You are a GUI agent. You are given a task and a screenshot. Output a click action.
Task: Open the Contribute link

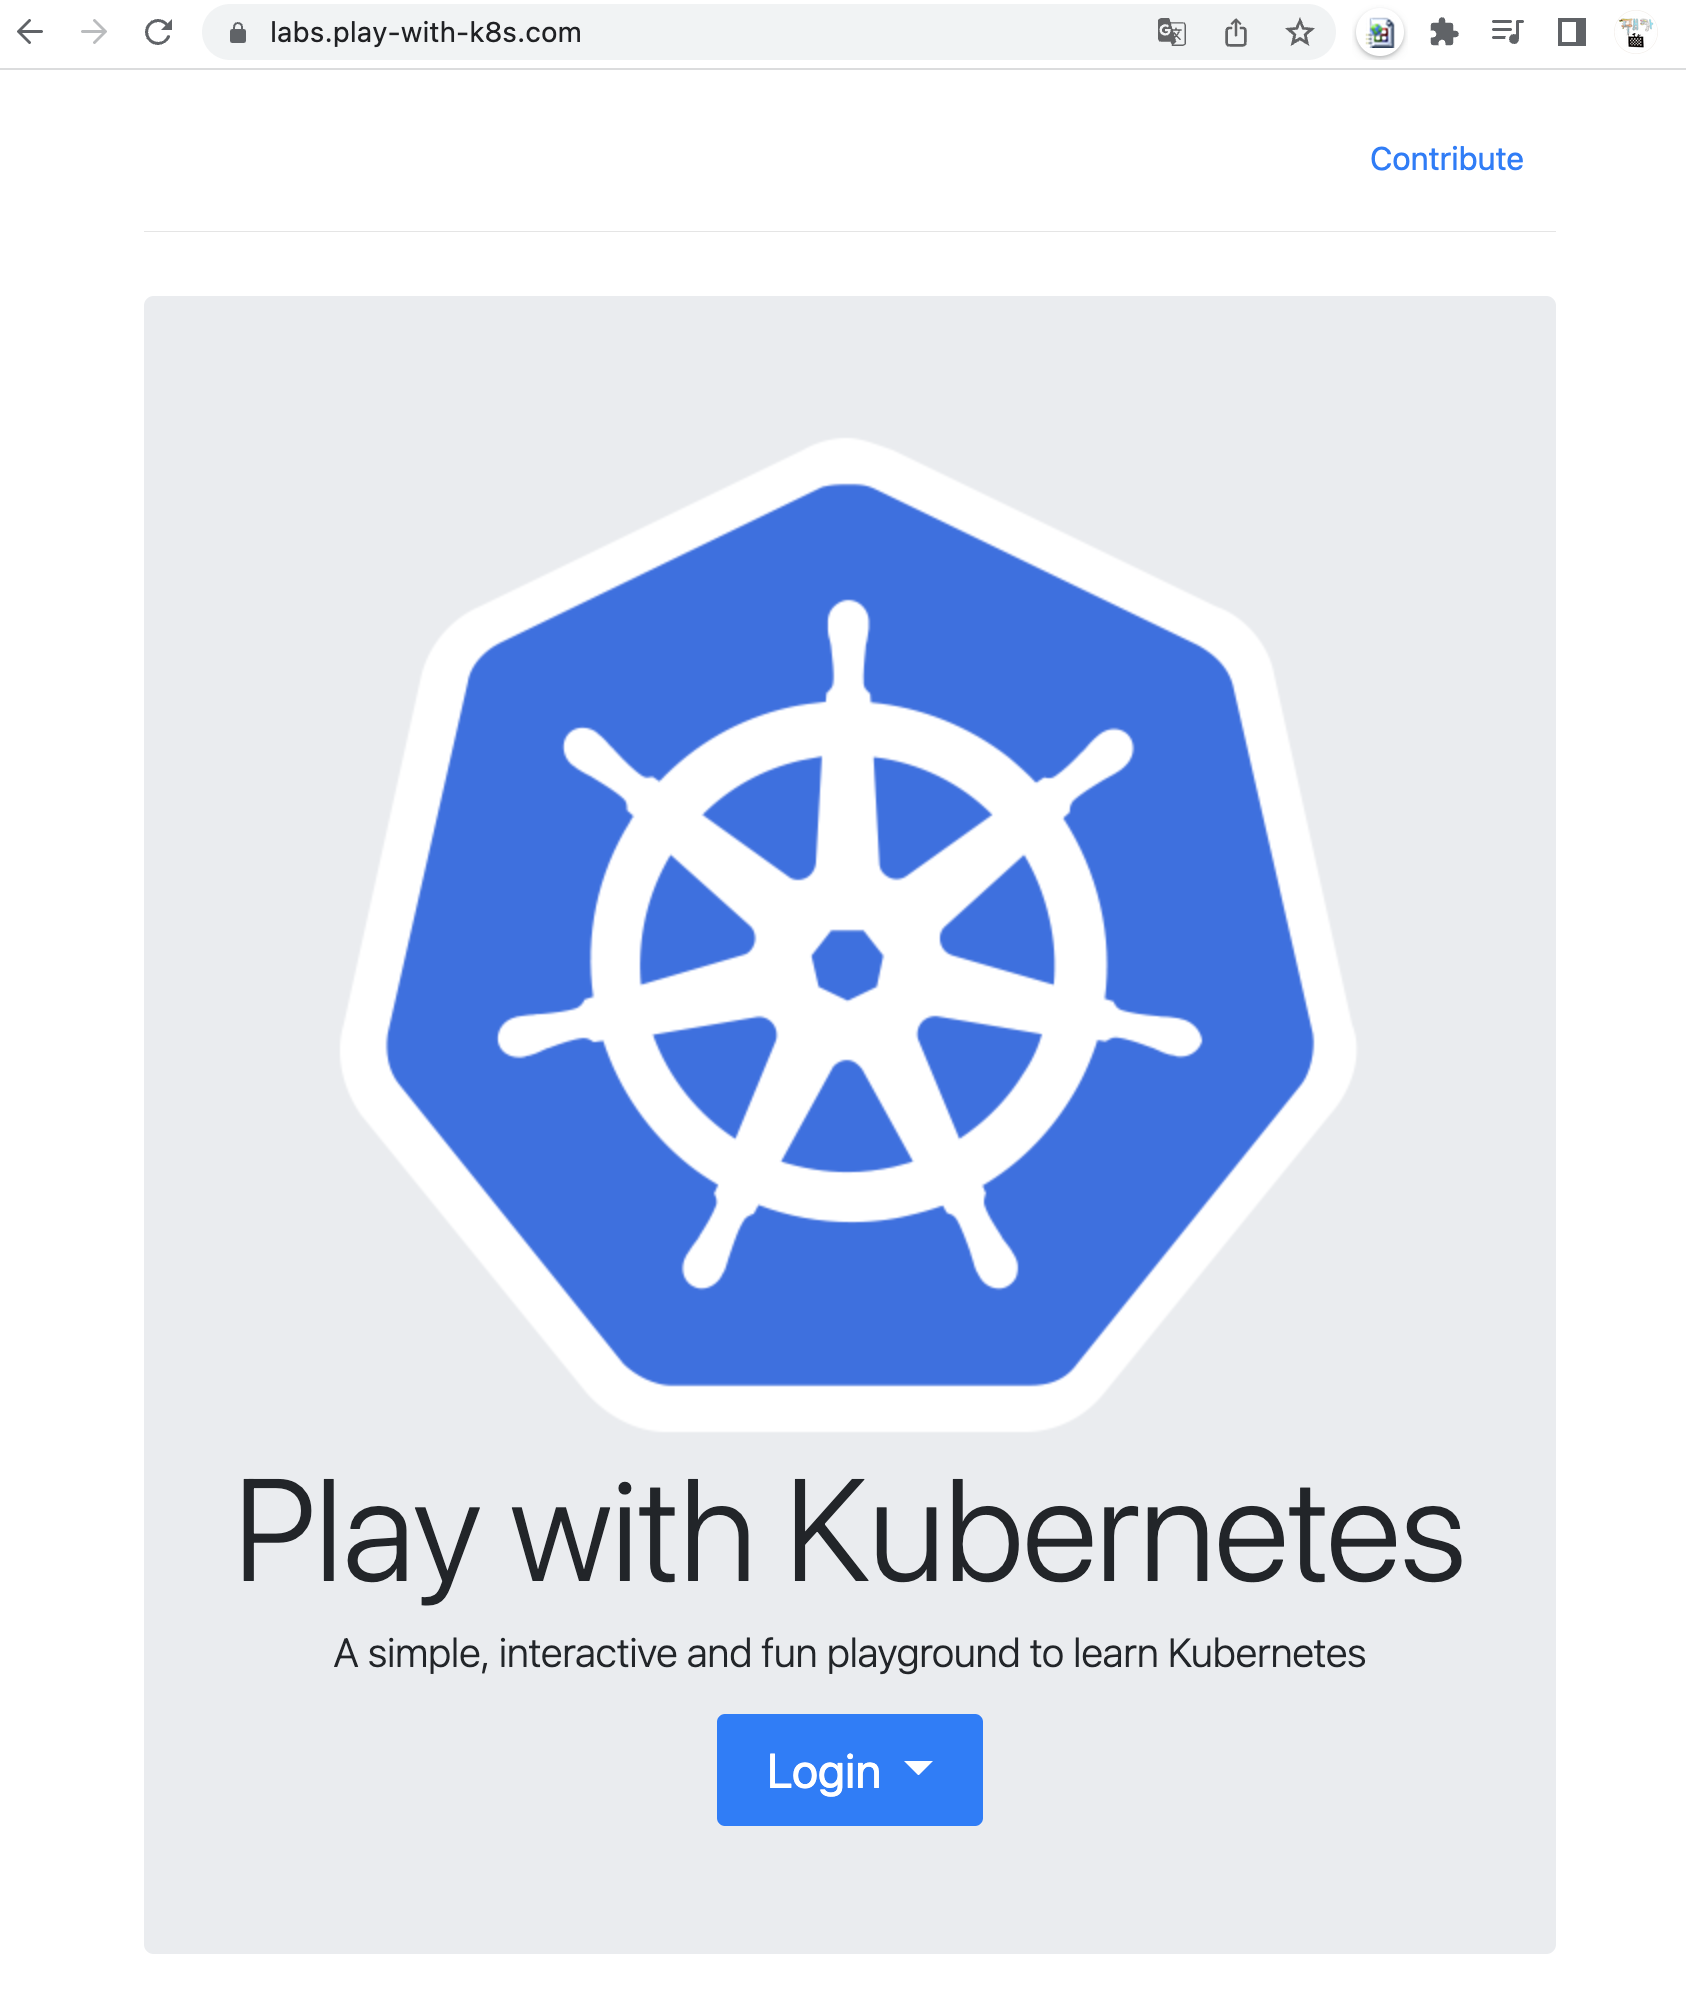coord(1446,159)
